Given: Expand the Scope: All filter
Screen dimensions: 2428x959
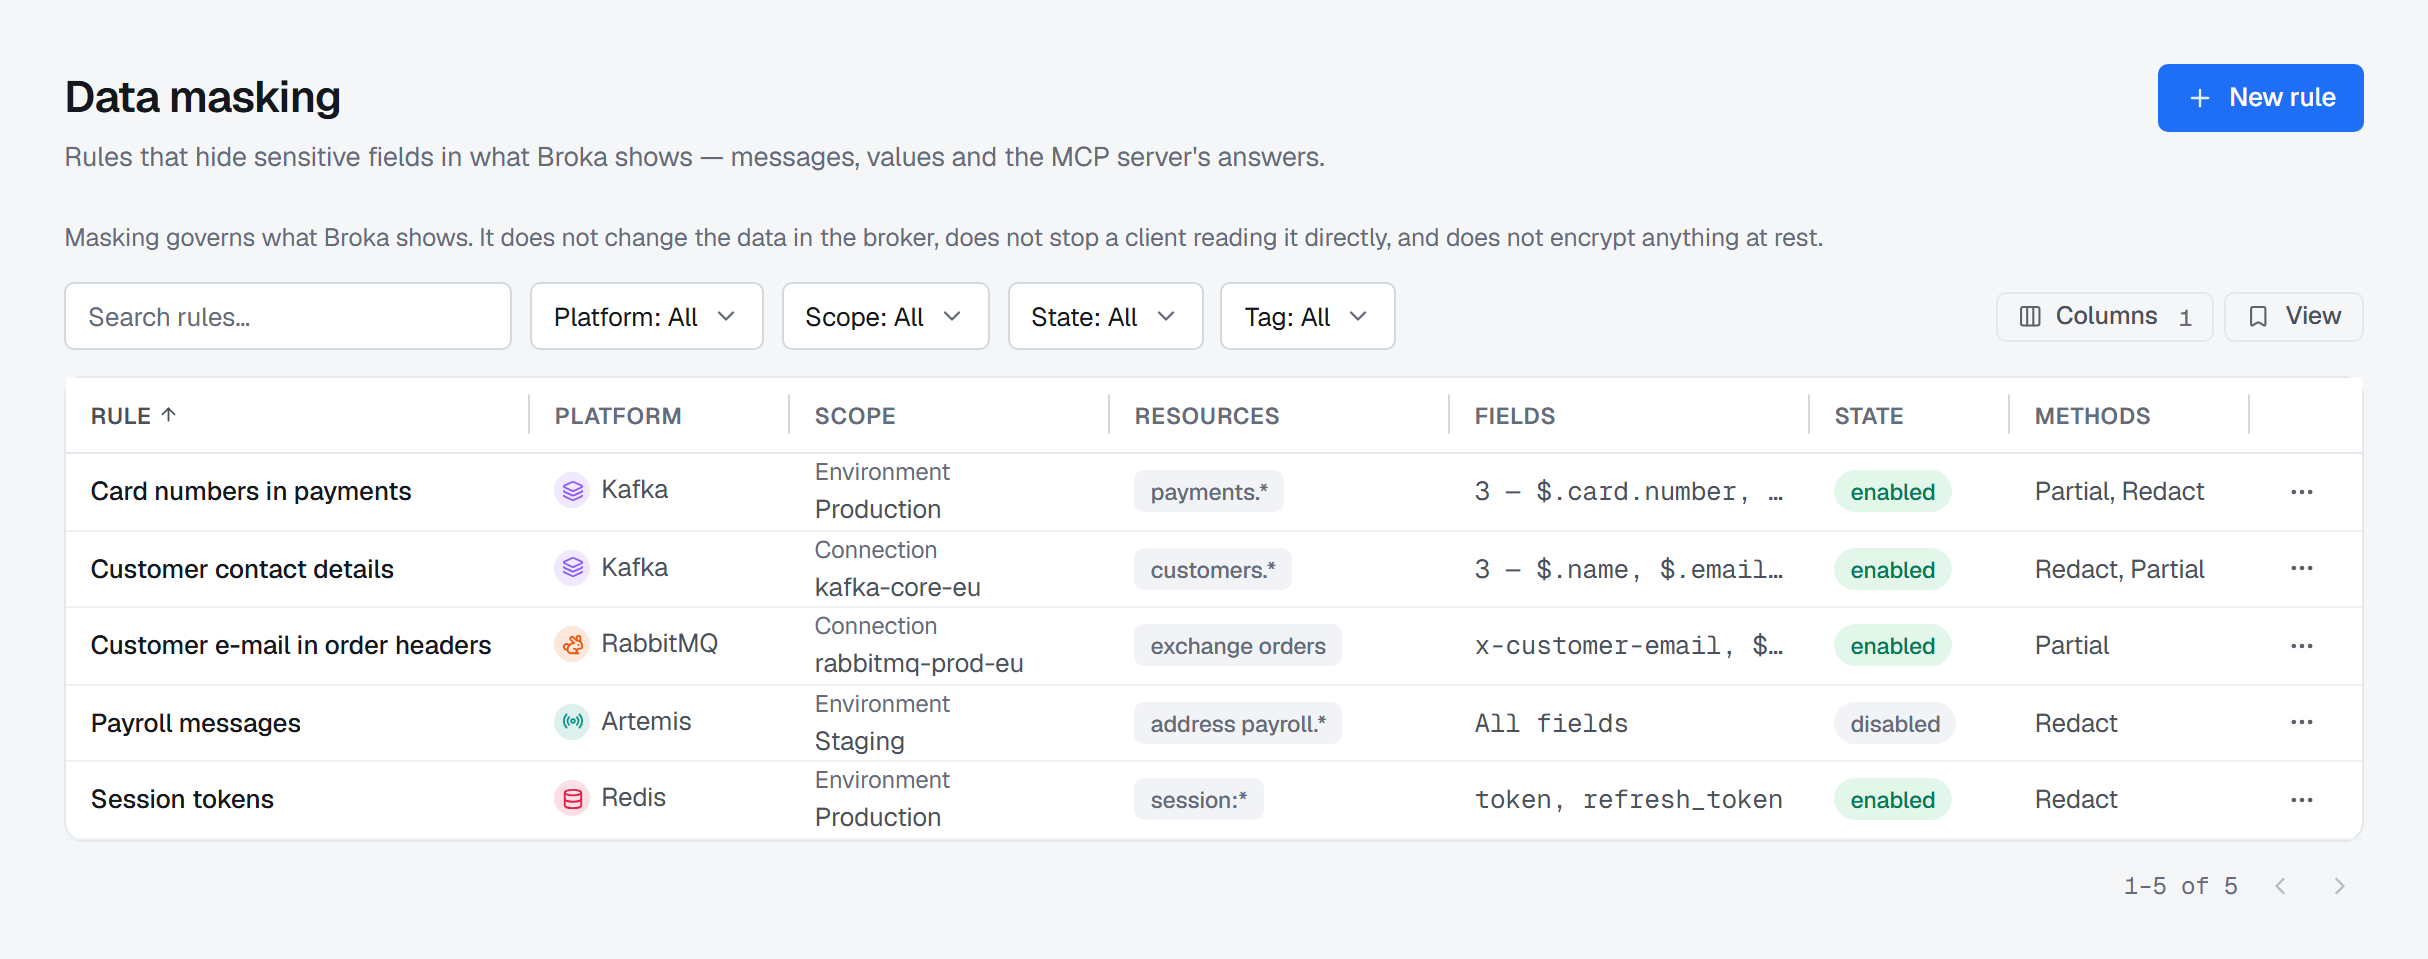Looking at the screenshot, I should tap(885, 317).
